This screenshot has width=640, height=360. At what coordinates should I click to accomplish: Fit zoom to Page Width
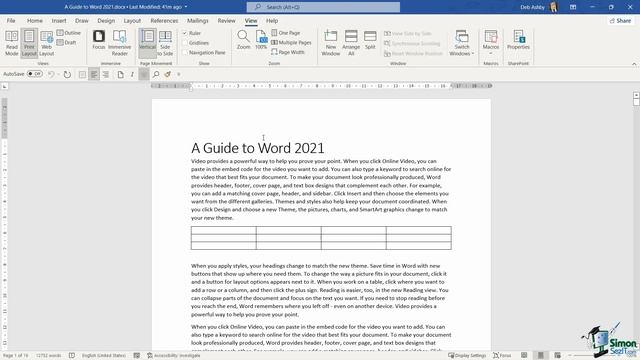(288, 52)
